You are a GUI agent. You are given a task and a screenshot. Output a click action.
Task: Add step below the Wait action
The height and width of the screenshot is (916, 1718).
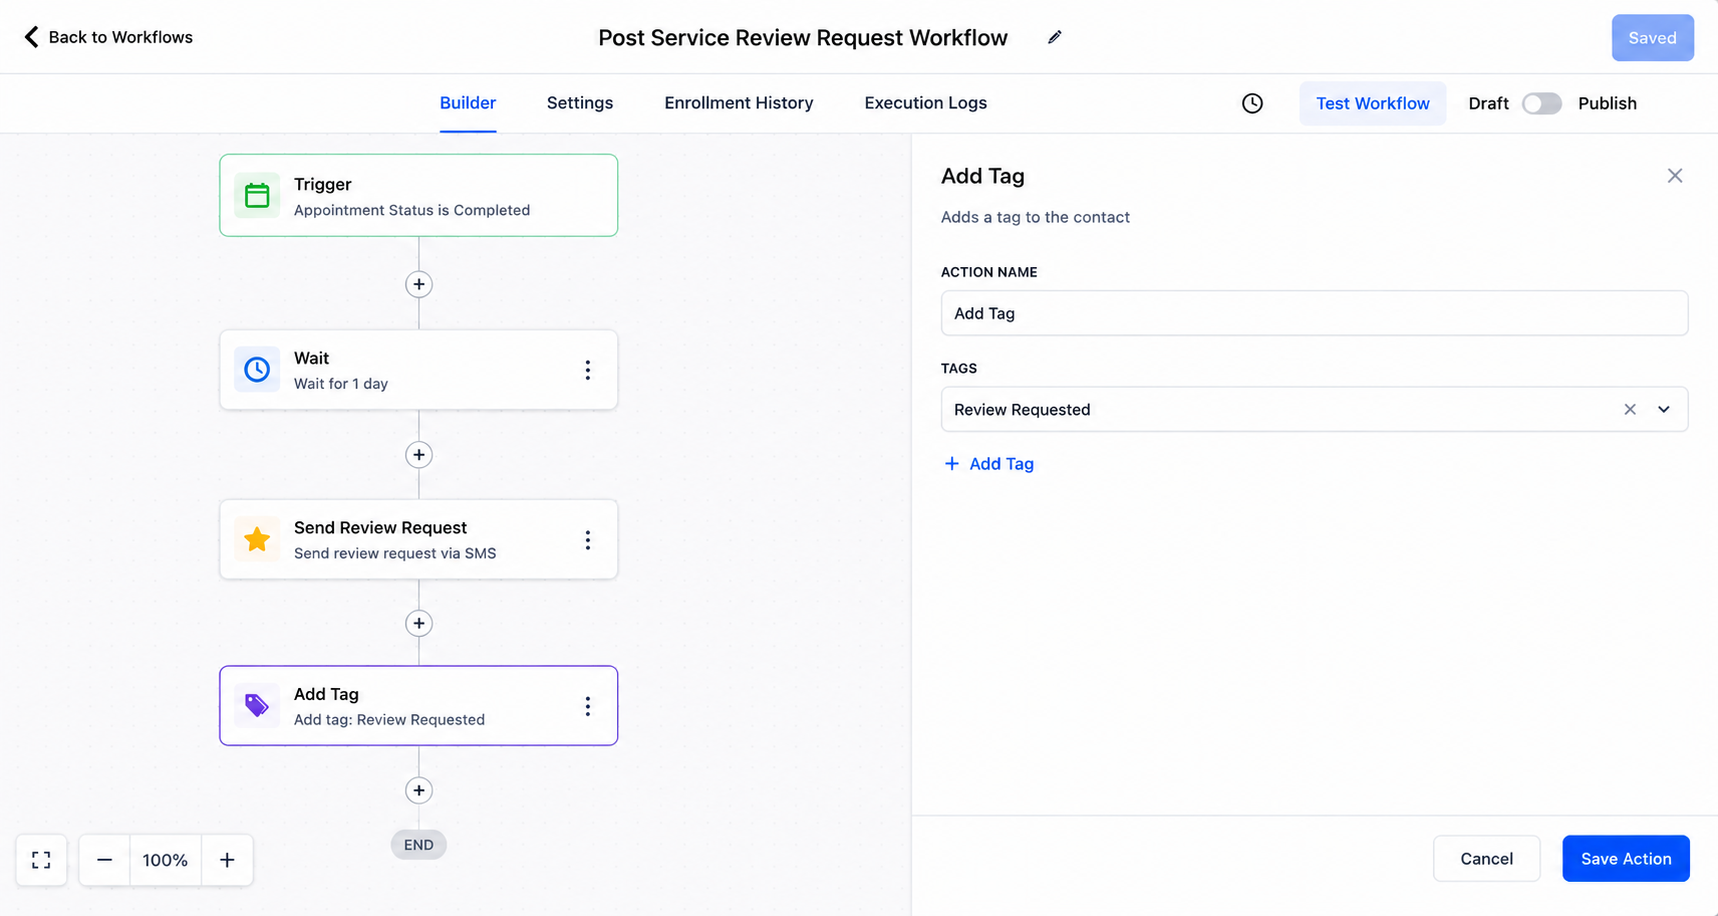point(419,455)
